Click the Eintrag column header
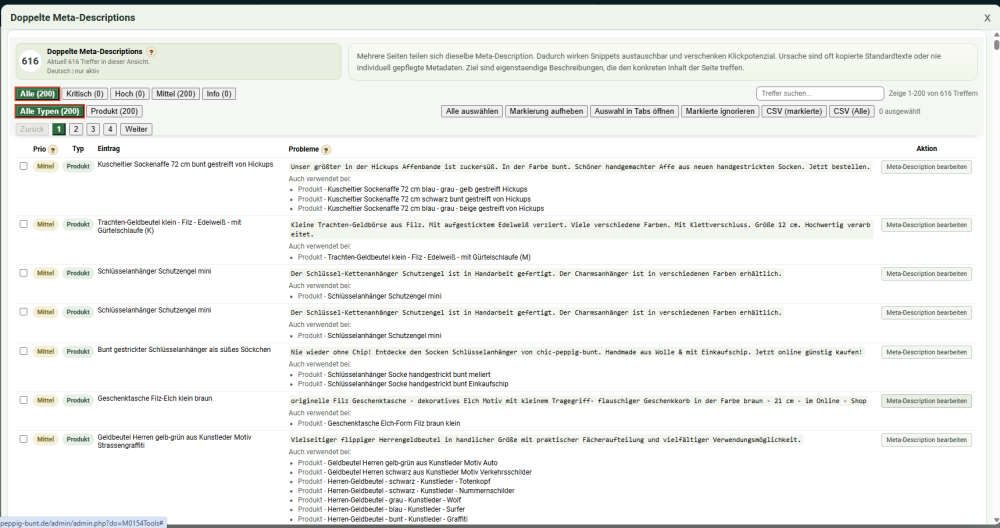Image resolution: width=1000 pixels, height=528 pixels. click(108, 149)
